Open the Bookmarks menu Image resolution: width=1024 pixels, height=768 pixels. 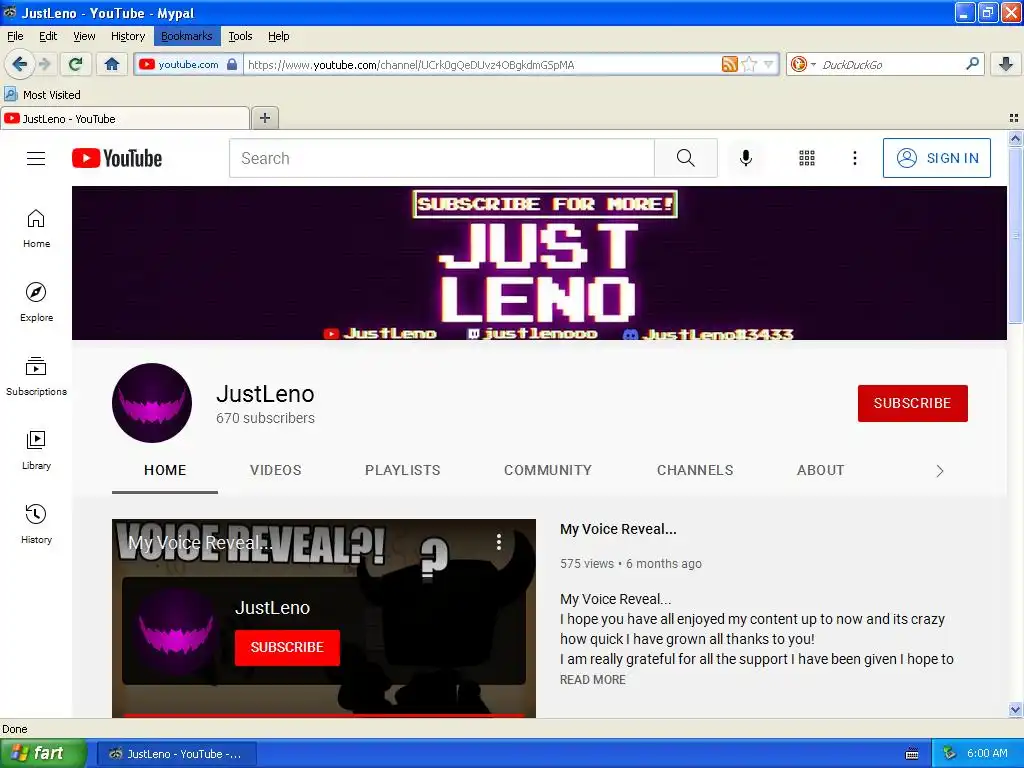coord(187,36)
